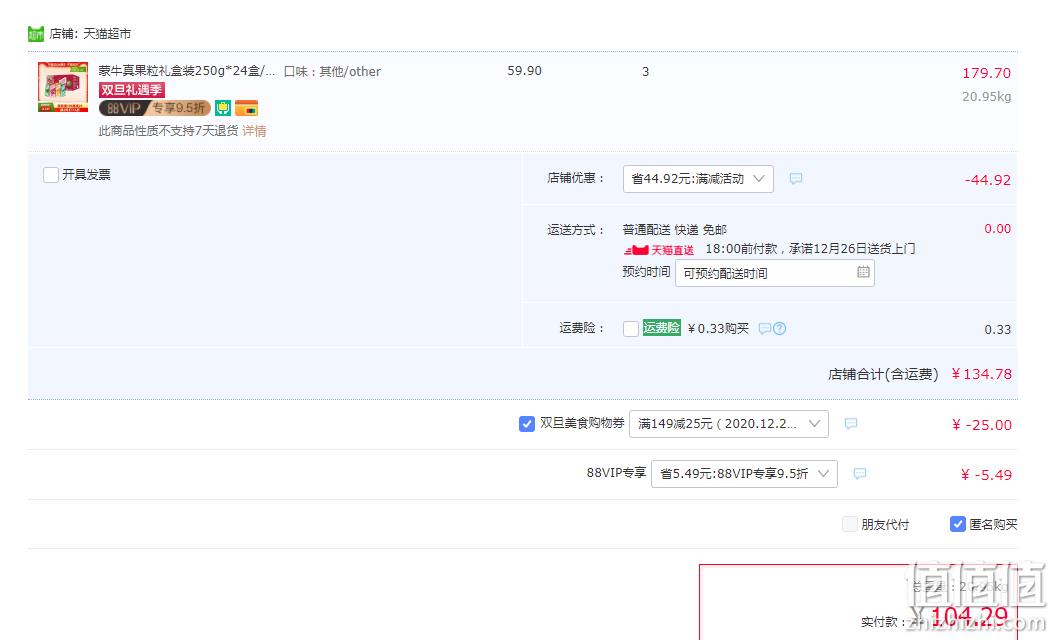This screenshot has height=640, width=1055.
Task: Click the product title 蒙牛真果粒礼盒装
Action: click(186, 71)
